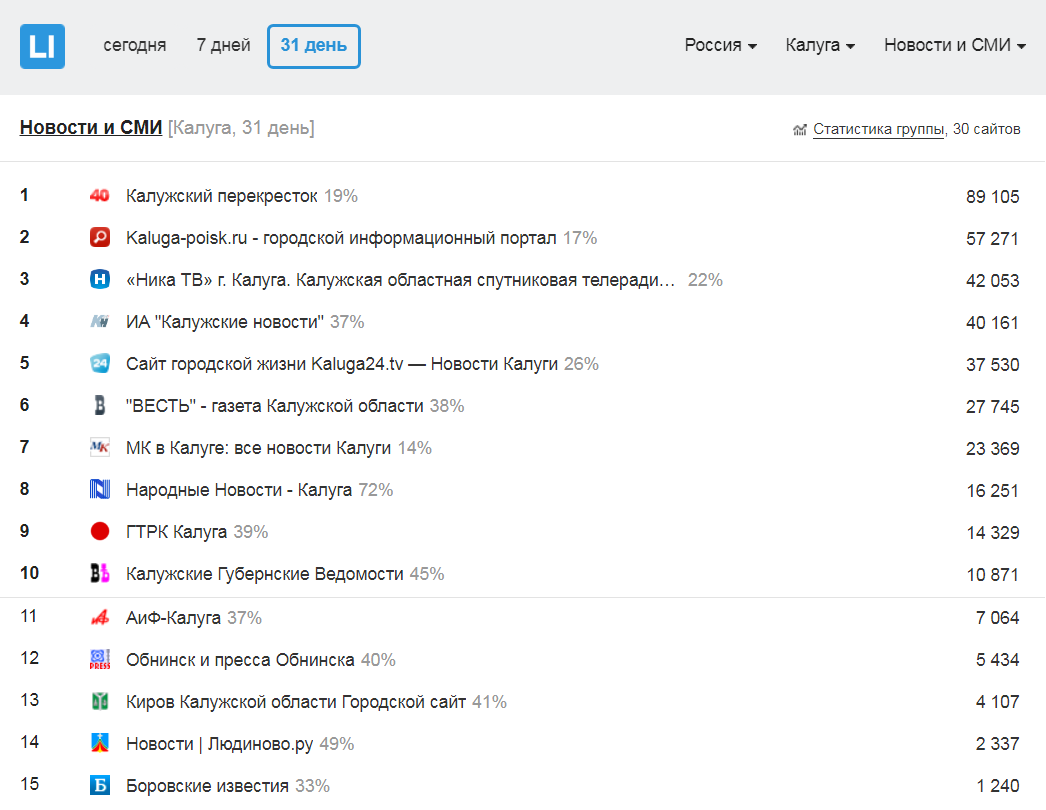
Task: Click the Калужский перекресток site icon
Action: coord(99,196)
